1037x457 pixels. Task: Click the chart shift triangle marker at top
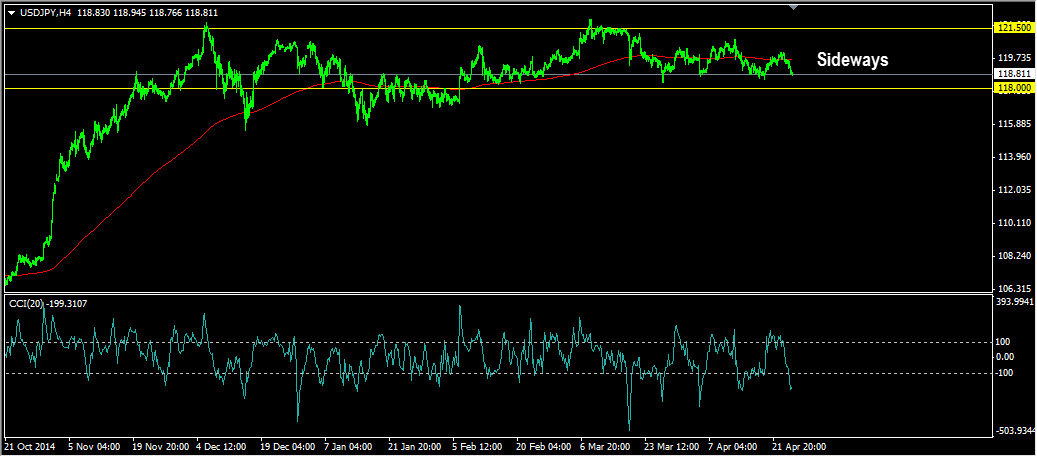(794, 8)
